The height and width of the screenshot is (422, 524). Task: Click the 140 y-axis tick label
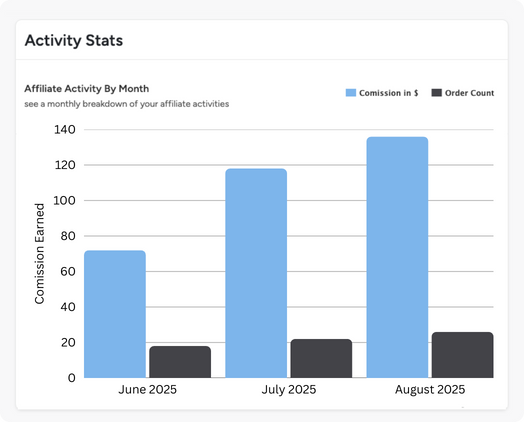pyautogui.click(x=65, y=130)
